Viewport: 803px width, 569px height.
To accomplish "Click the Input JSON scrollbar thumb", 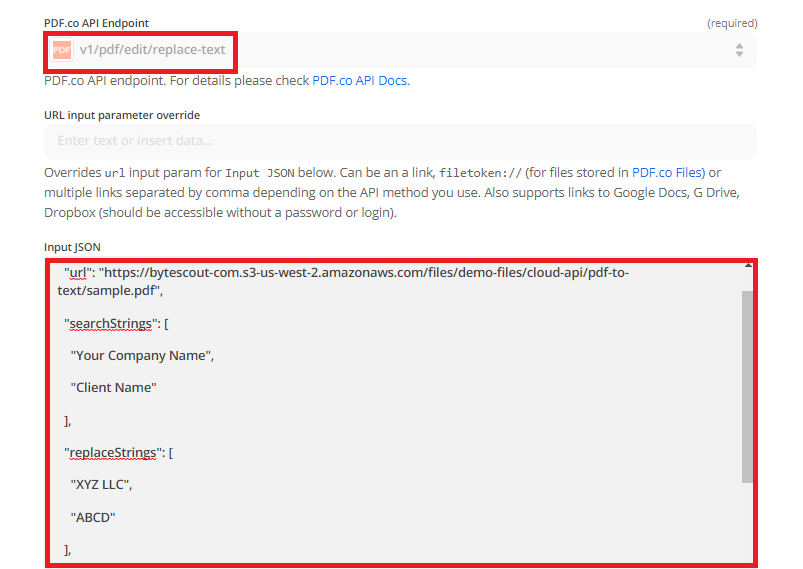I will pyautogui.click(x=747, y=387).
